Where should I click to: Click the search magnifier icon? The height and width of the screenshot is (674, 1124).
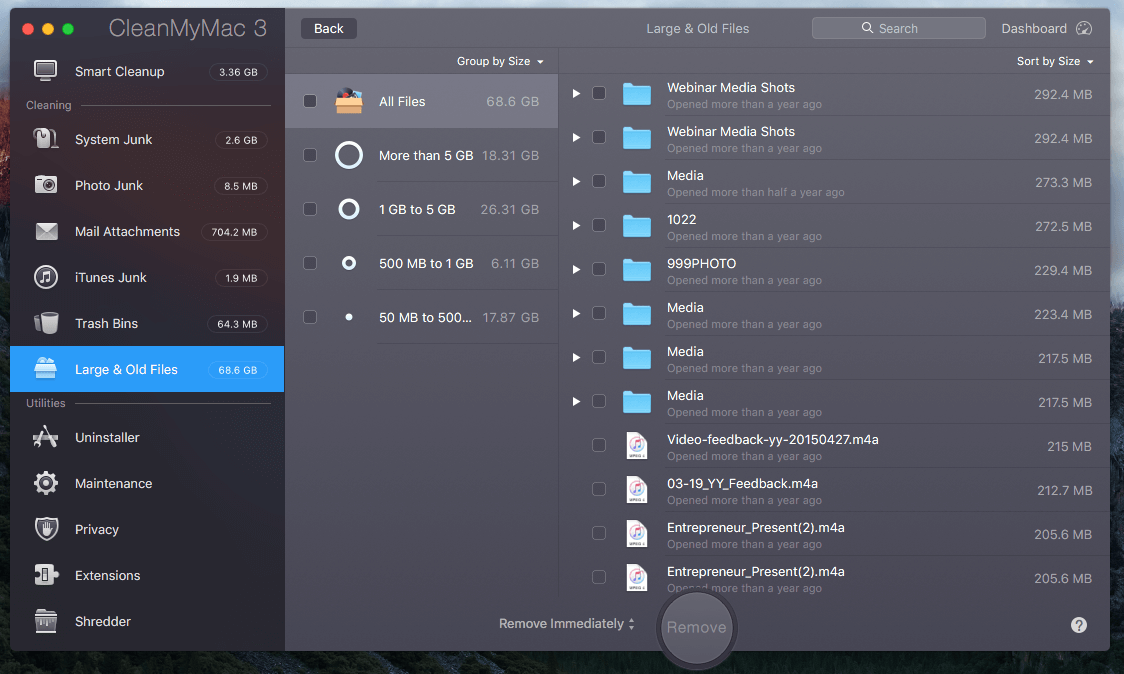(x=867, y=28)
